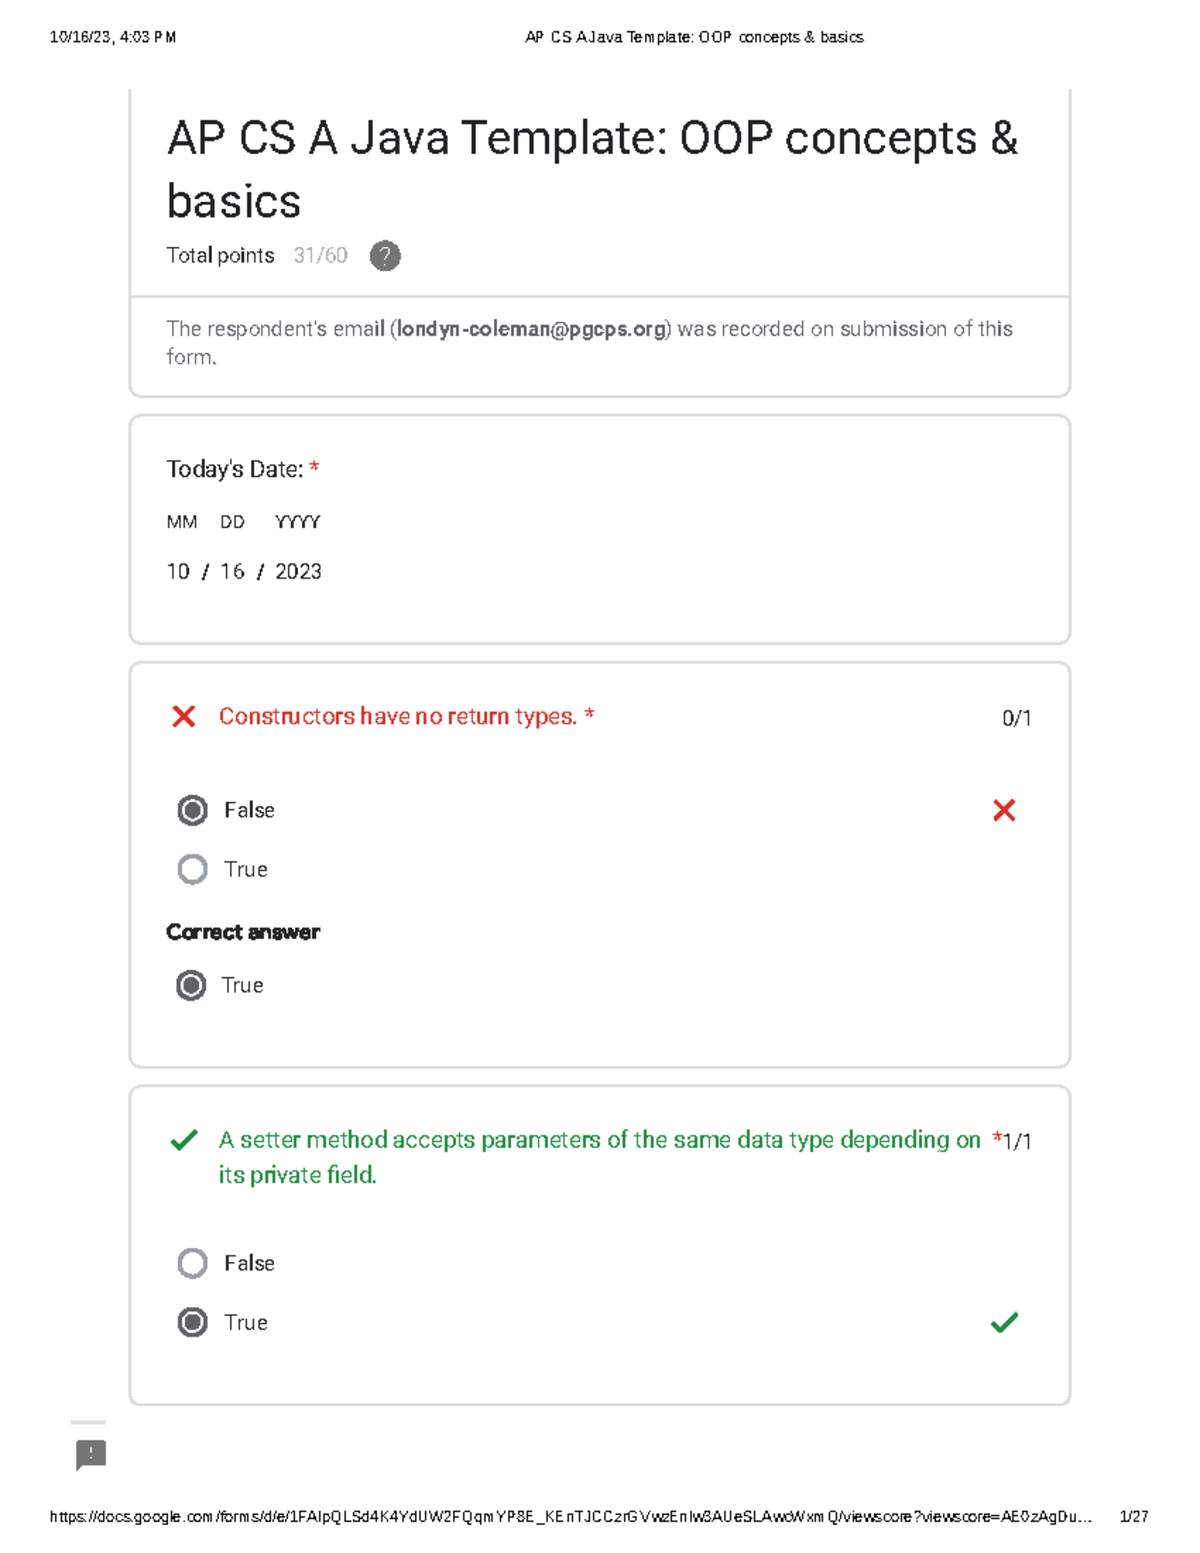Click the total points help question-mark icon
This screenshot has width=1200, height=1553.
point(385,256)
